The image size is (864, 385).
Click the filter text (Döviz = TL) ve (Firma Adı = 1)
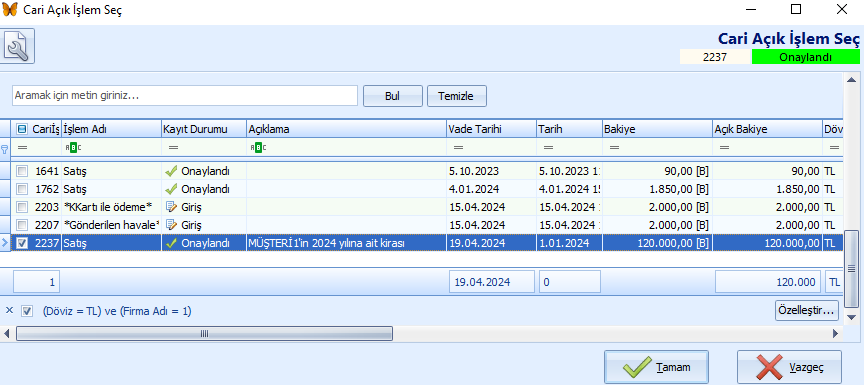[x=117, y=311]
